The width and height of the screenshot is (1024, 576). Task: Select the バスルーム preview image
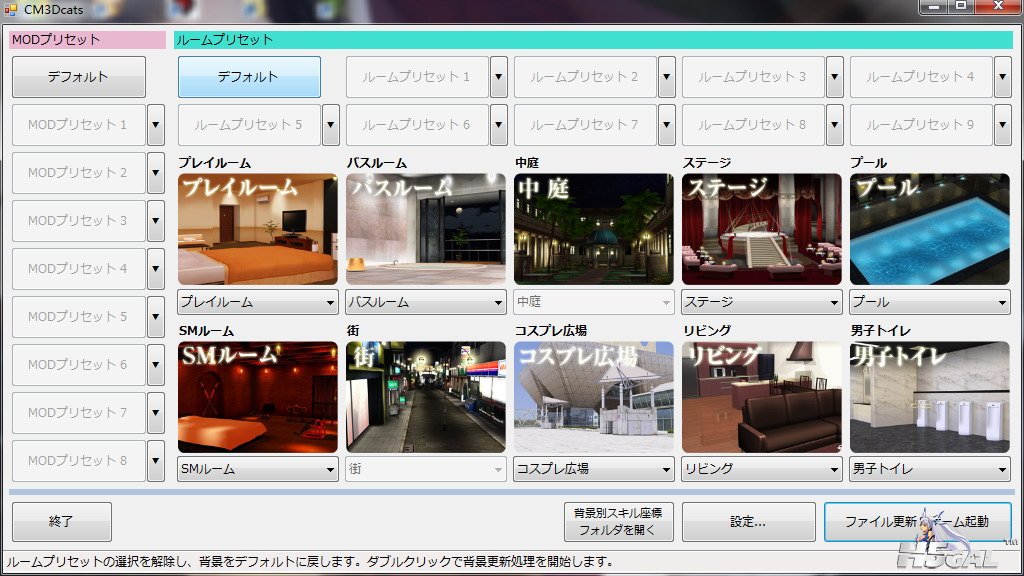(426, 229)
